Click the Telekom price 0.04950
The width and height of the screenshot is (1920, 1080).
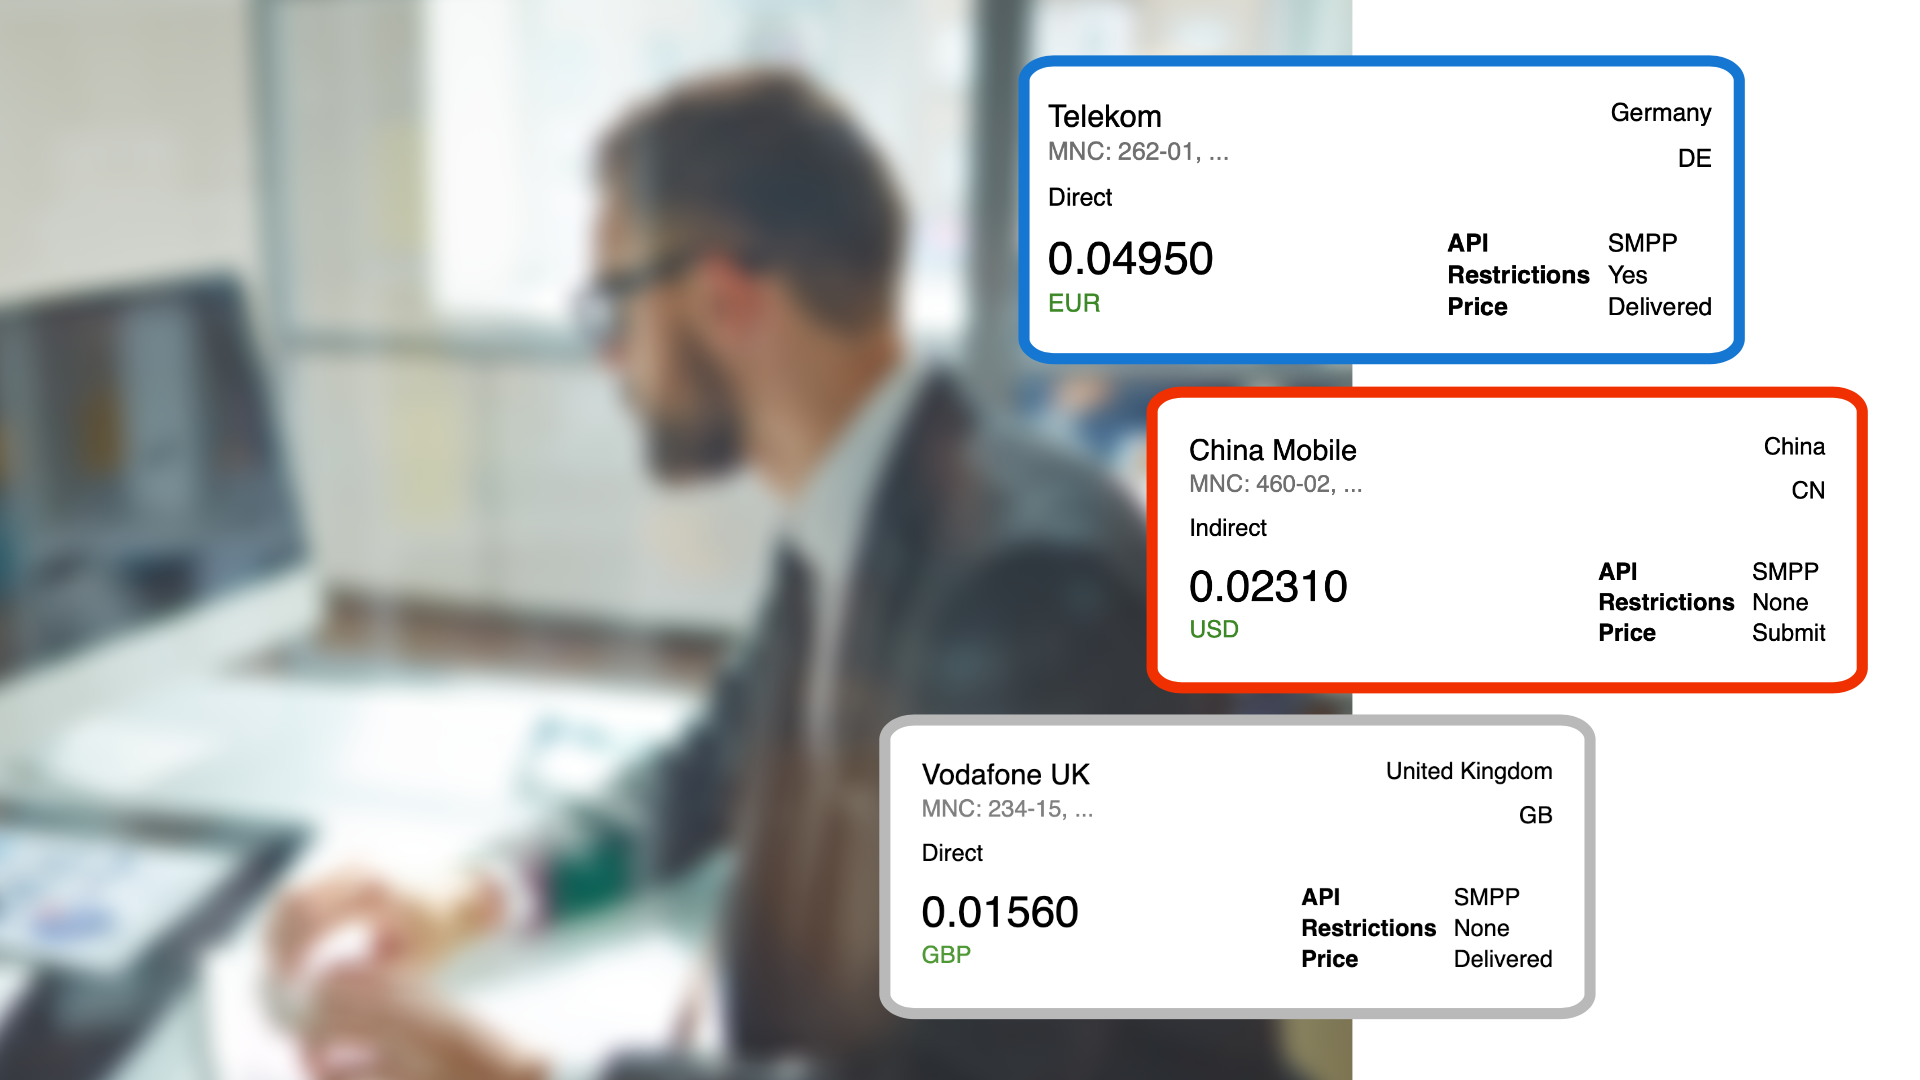[x=1130, y=259]
